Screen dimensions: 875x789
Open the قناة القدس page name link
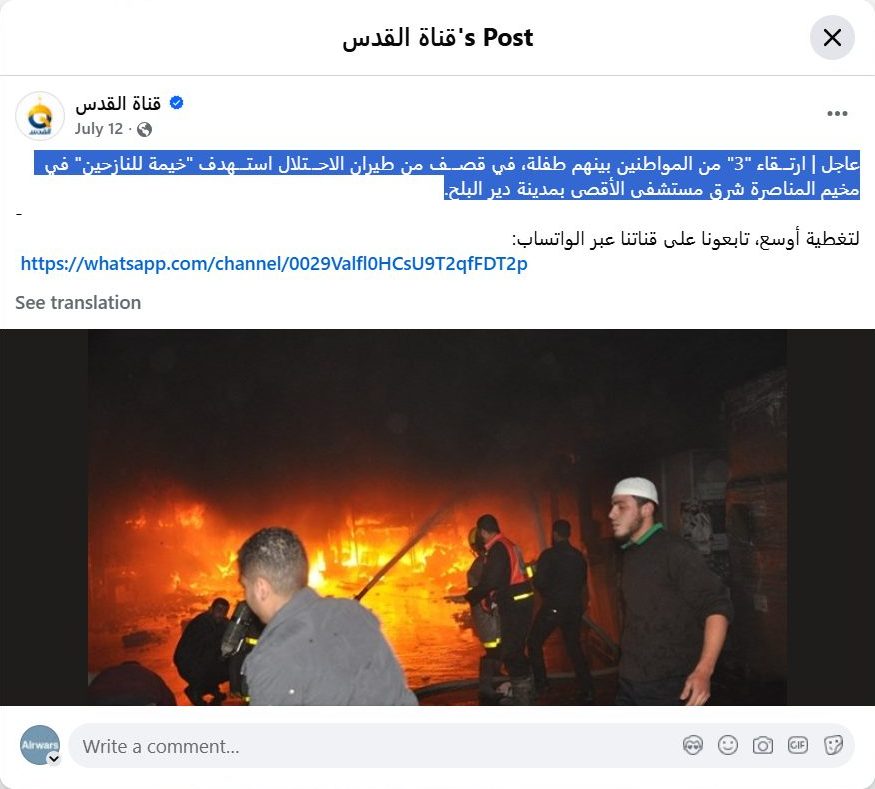118,103
